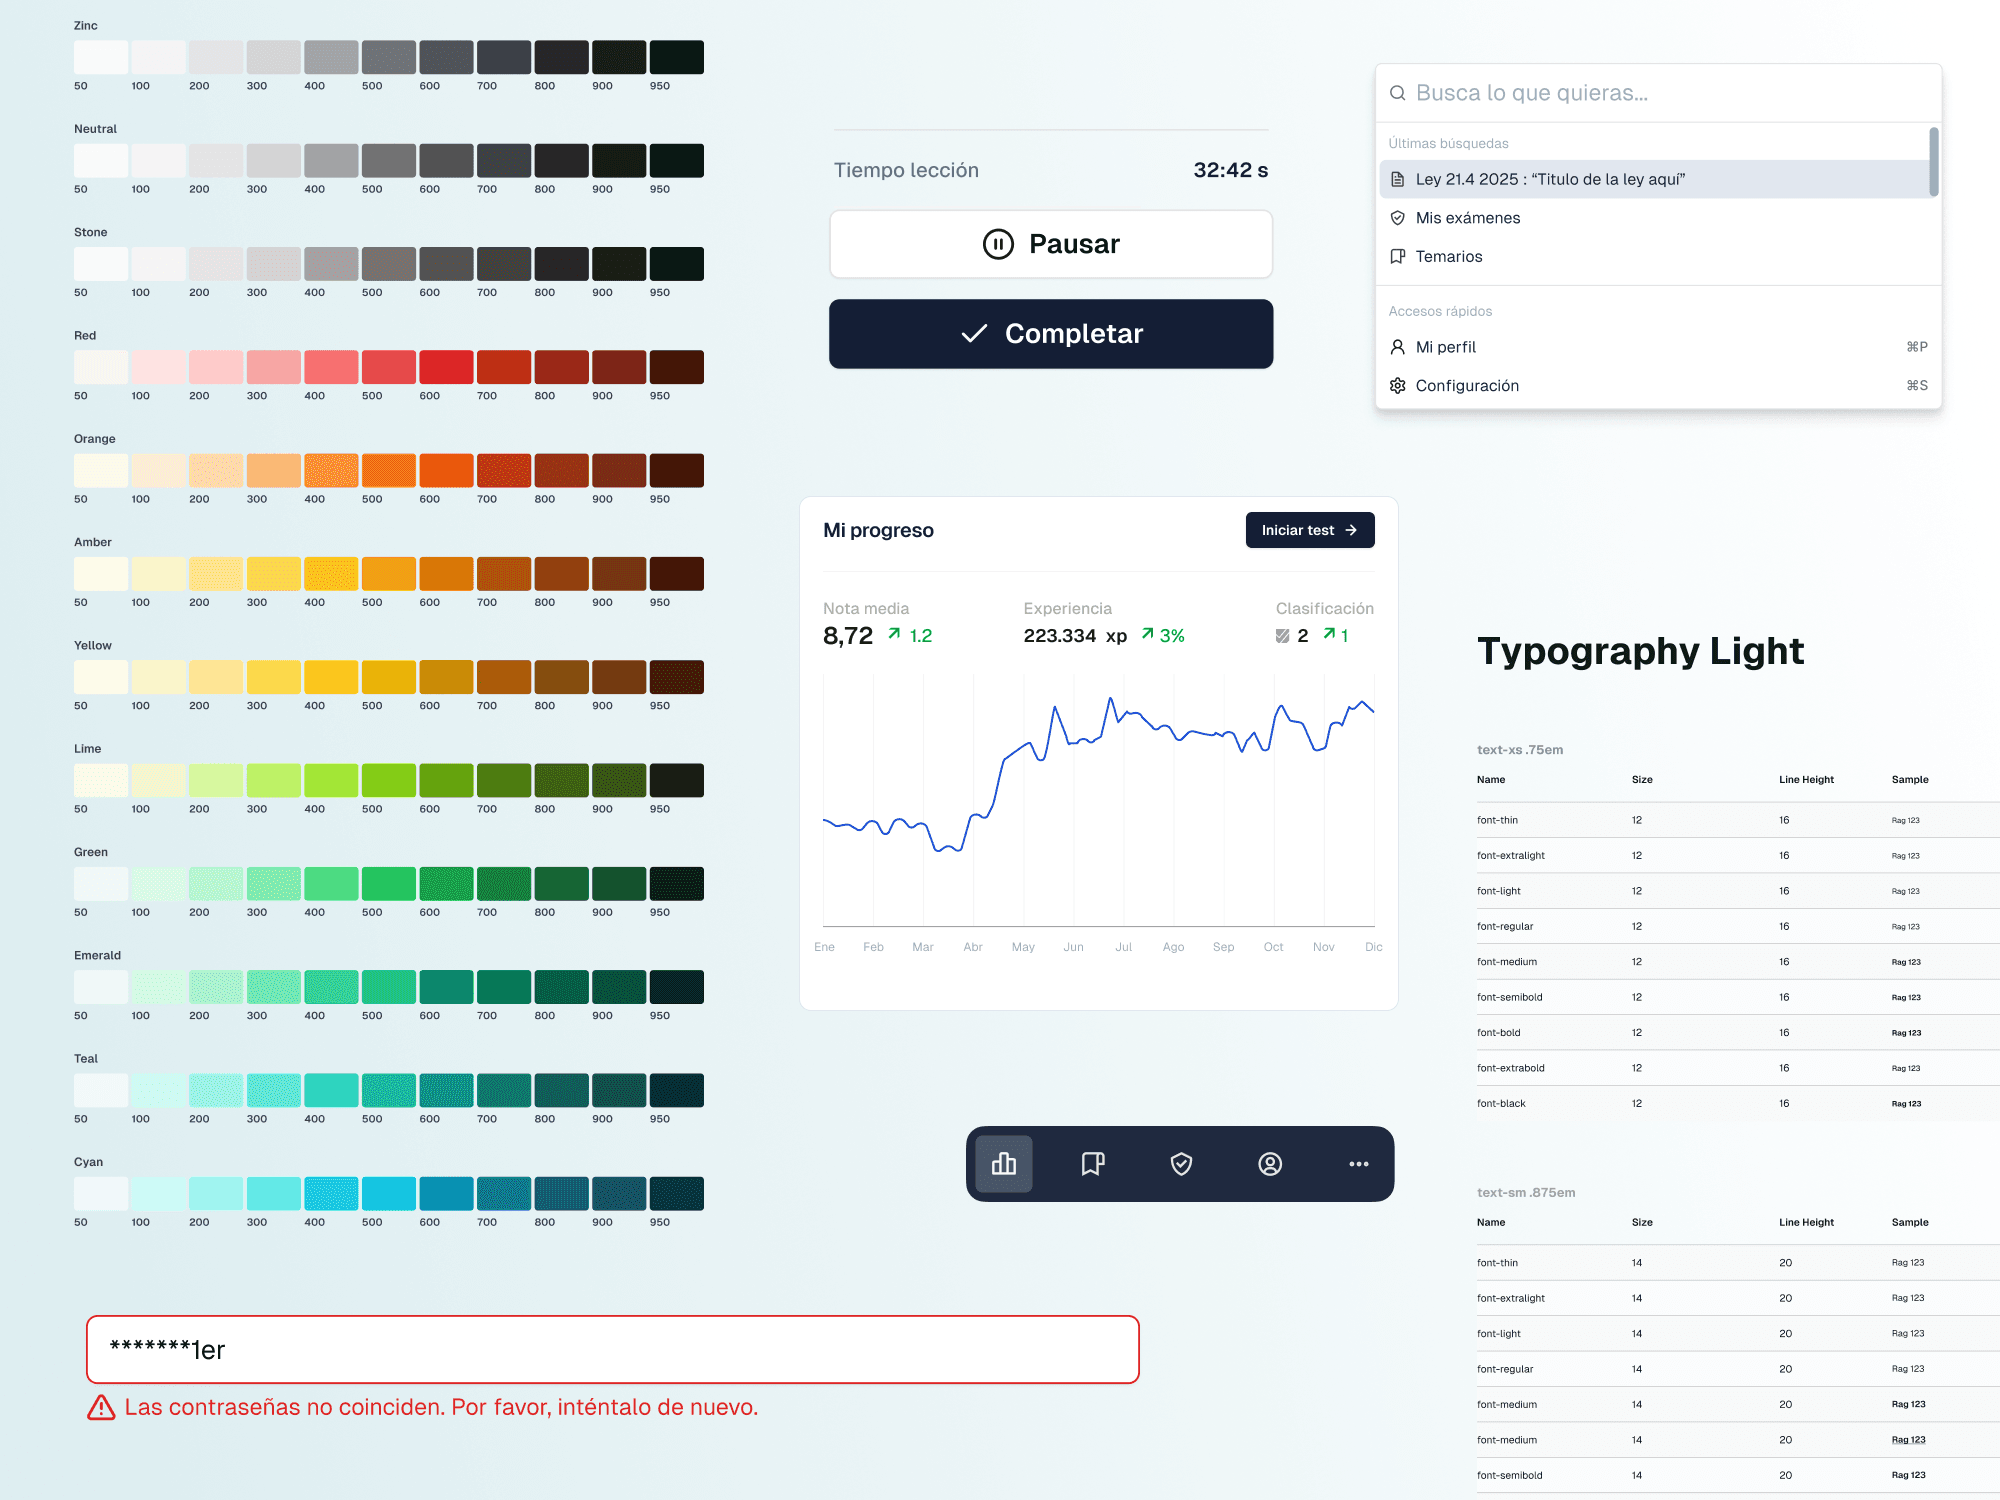Image resolution: width=2000 pixels, height=1500 pixels.
Task: Open Mis exámenes from search list
Action: [1467, 218]
